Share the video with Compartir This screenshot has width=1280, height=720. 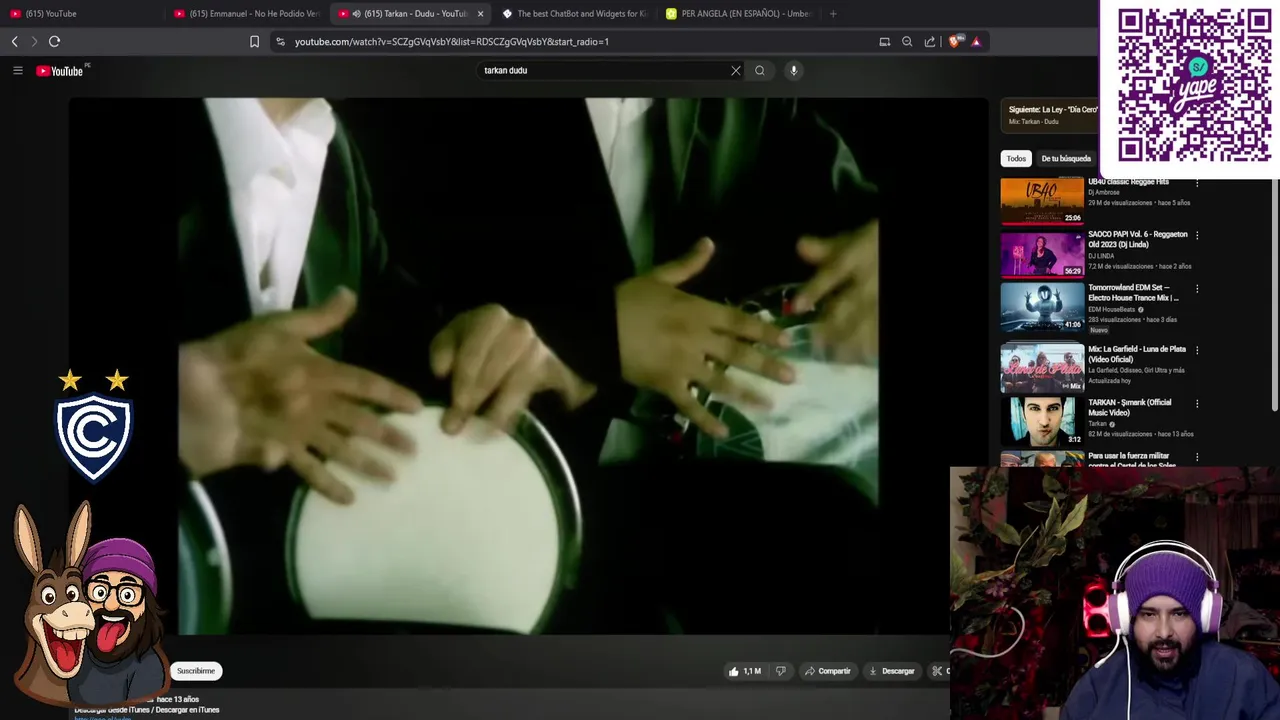(828, 671)
